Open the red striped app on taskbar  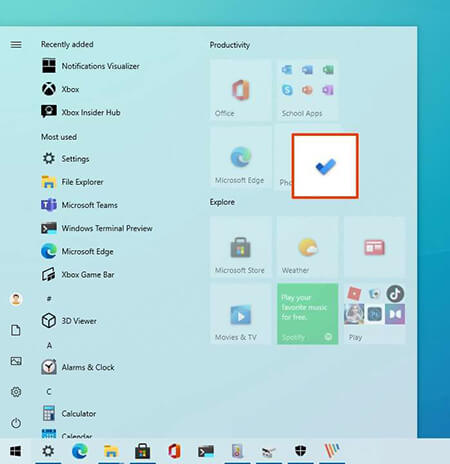tap(332, 451)
